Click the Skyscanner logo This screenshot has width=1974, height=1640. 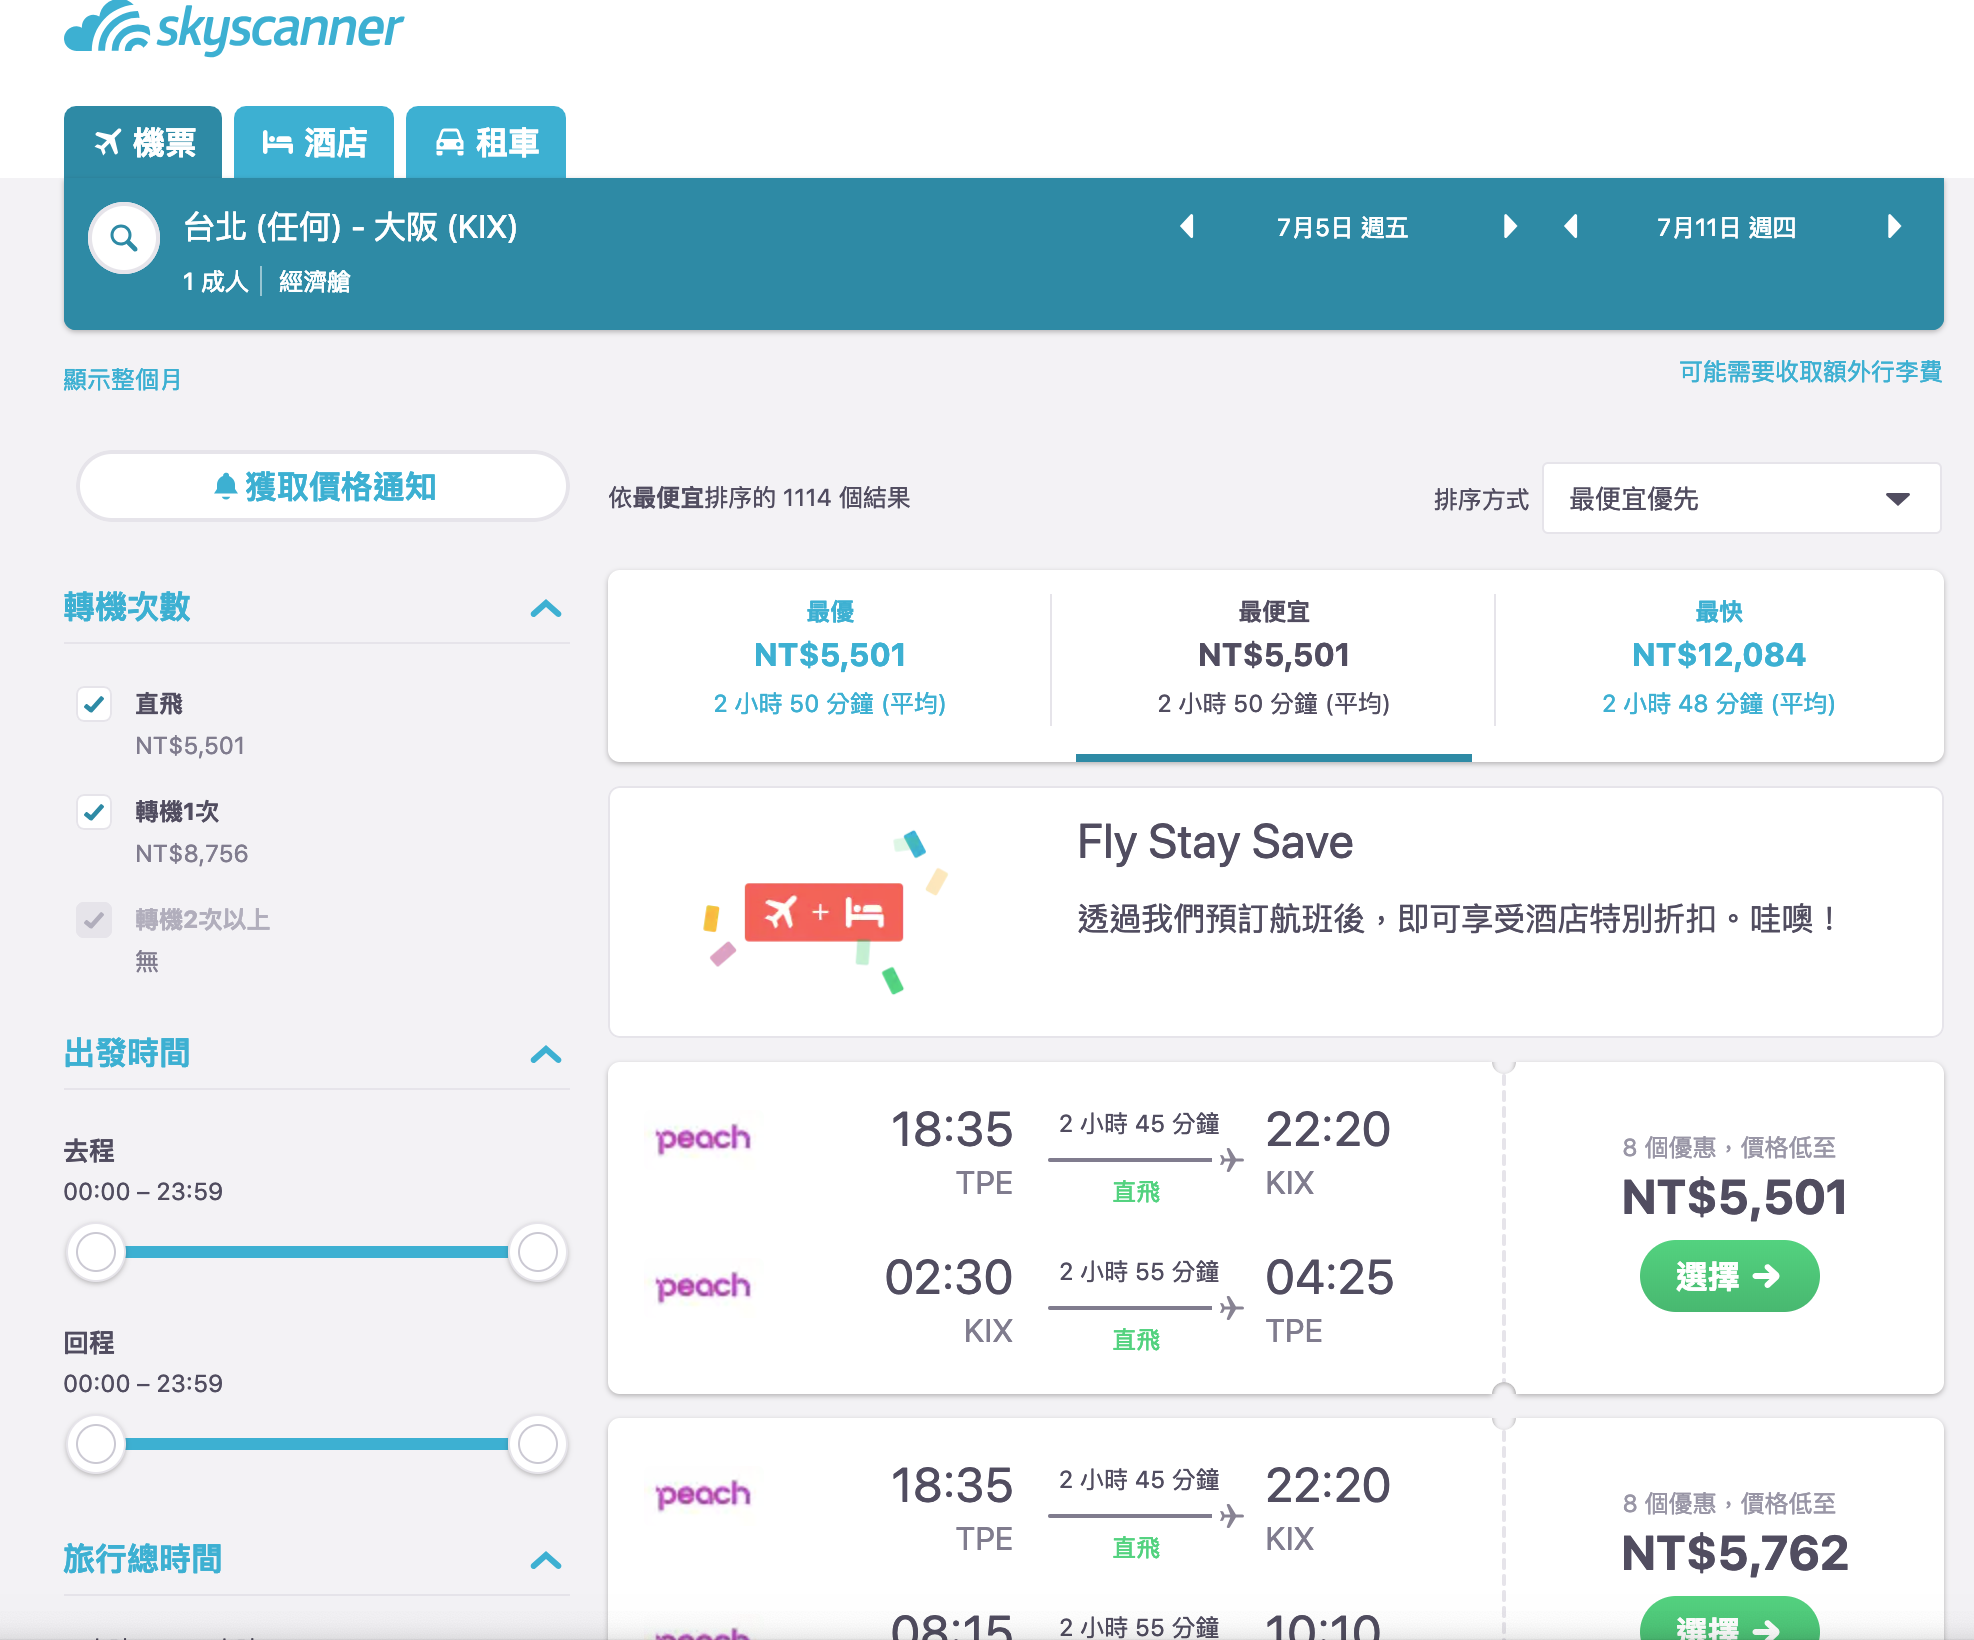[x=233, y=28]
